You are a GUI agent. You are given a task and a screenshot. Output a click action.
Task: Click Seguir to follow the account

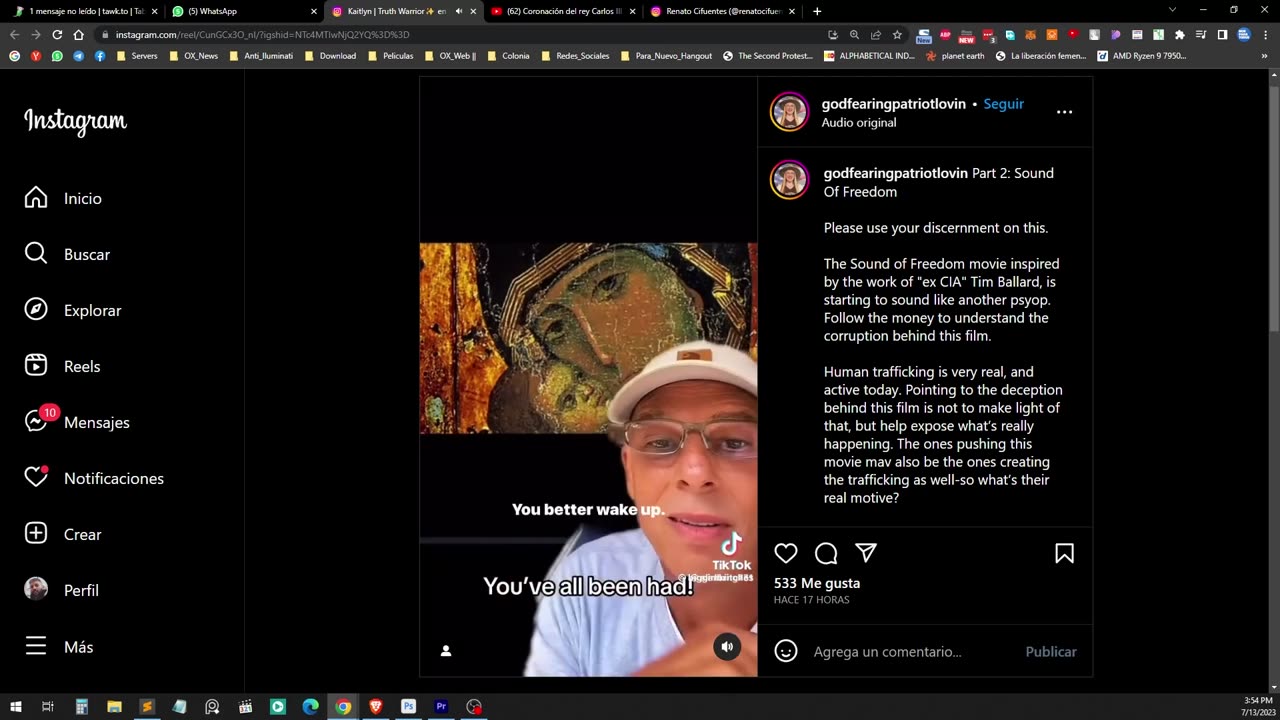[1003, 104]
